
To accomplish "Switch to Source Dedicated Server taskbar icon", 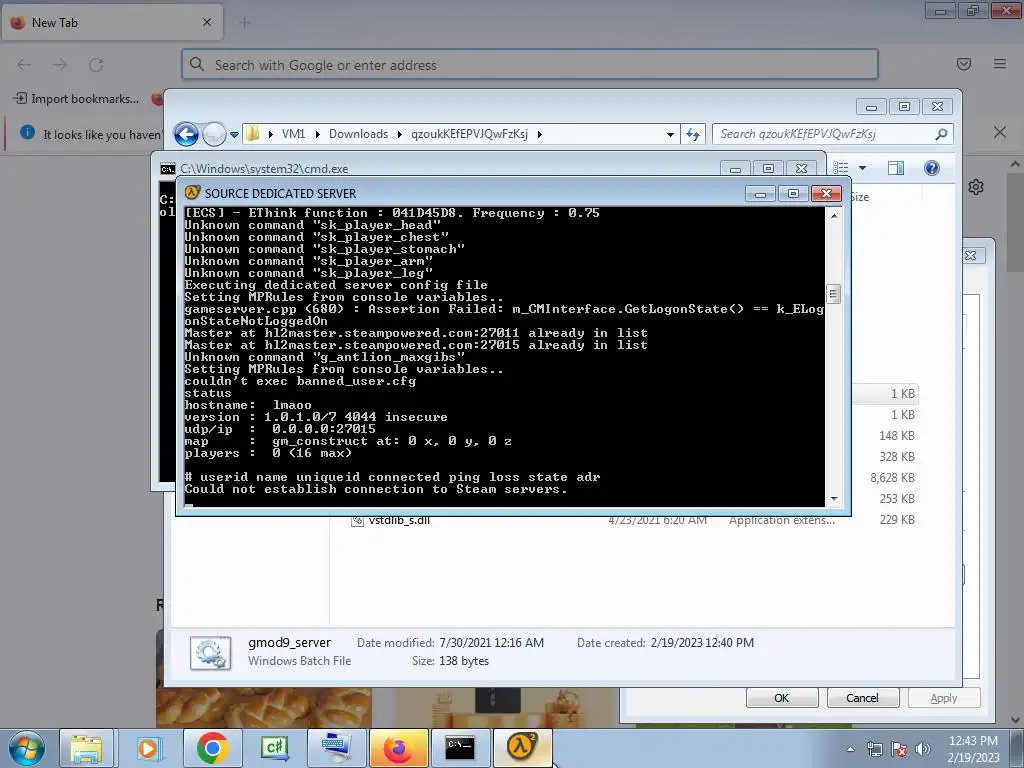I will pos(522,748).
